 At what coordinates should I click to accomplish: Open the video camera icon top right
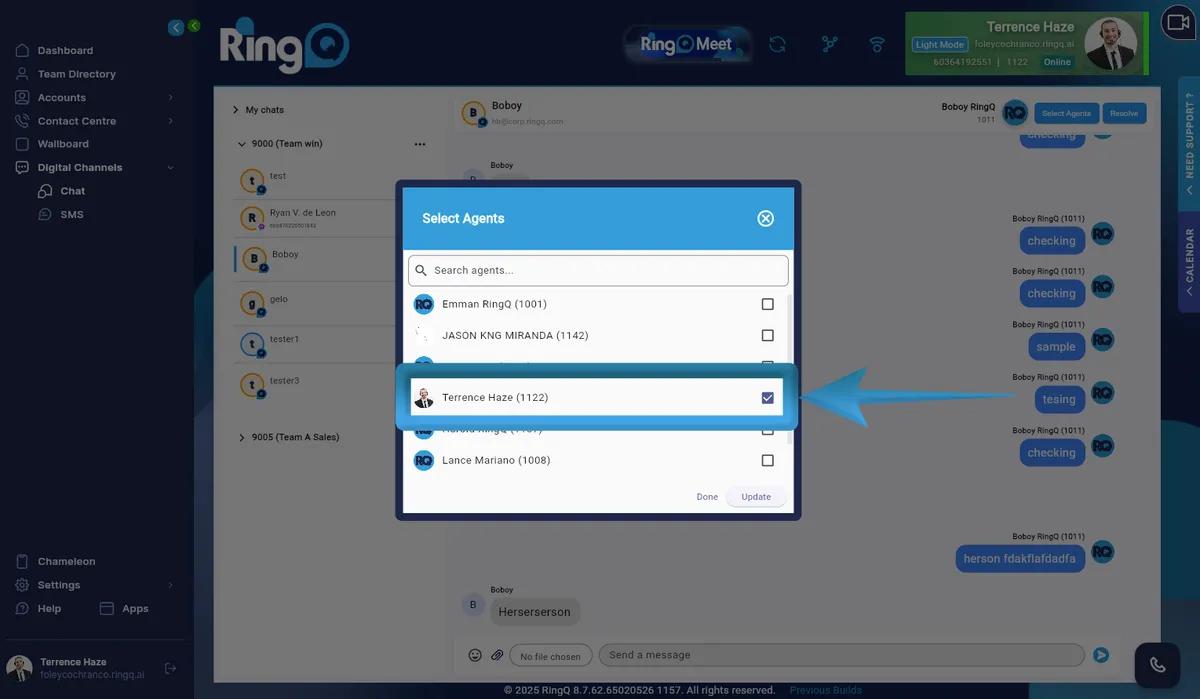pyautogui.click(x=1177, y=22)
